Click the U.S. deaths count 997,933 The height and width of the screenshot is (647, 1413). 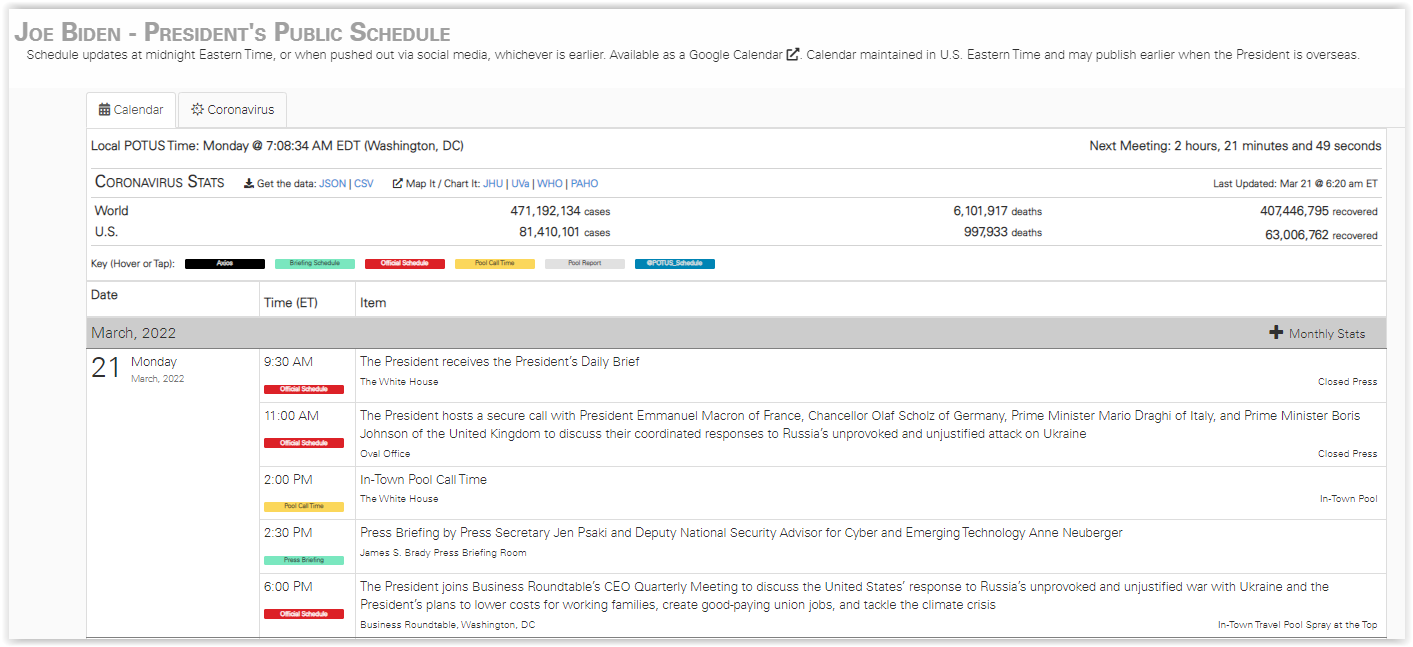(x=984, y=233)
